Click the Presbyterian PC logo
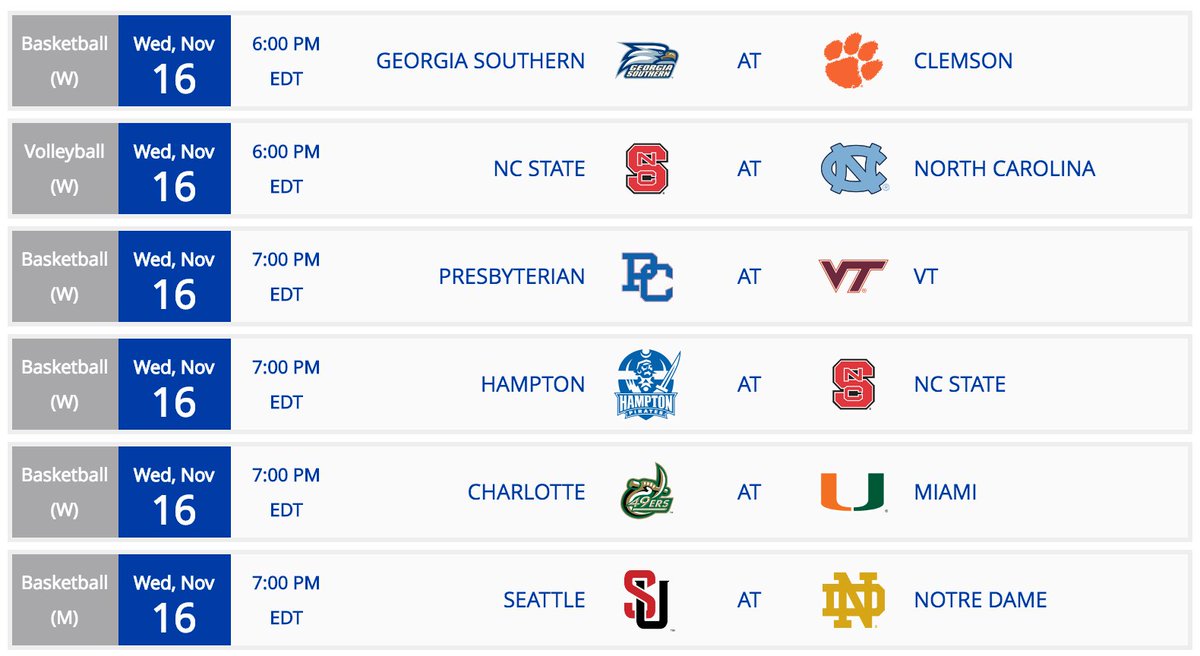 tap(647, 277)
